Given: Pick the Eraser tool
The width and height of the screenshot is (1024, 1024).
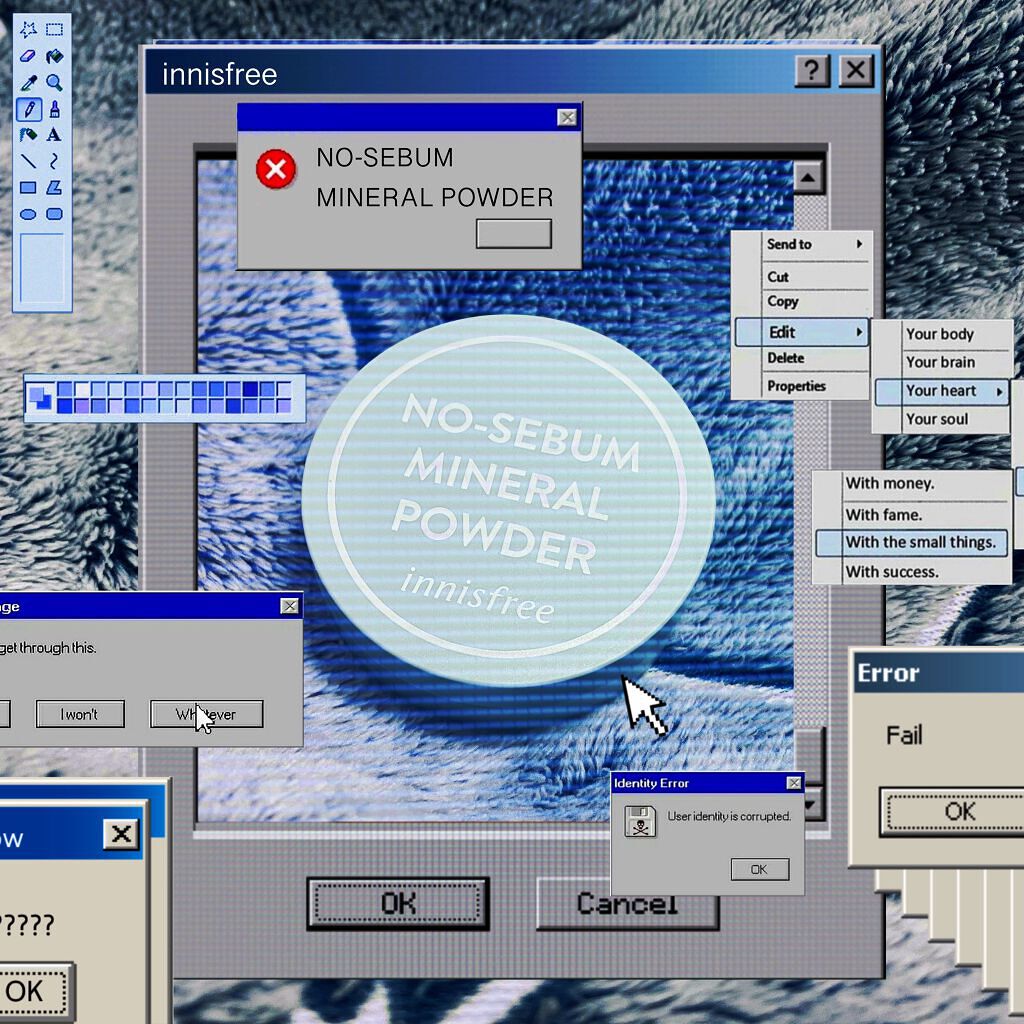Looking at the screenshot, I should [x=28, y=56].
